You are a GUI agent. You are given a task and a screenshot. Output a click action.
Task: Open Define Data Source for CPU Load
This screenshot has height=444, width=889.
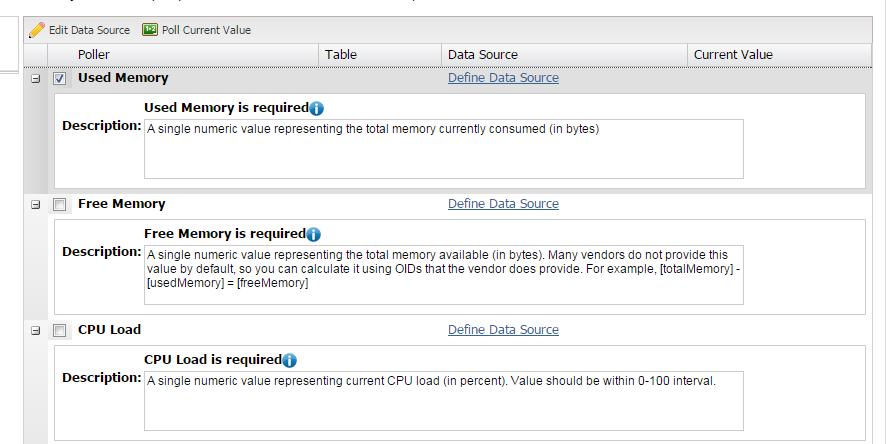tap(503, 330)
